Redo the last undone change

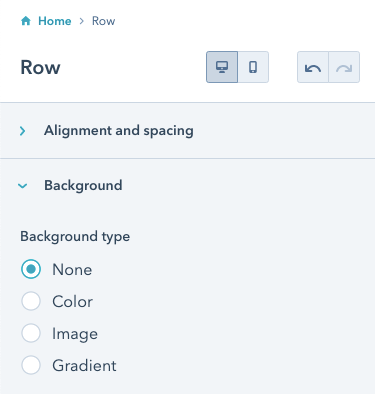[344, 67]
